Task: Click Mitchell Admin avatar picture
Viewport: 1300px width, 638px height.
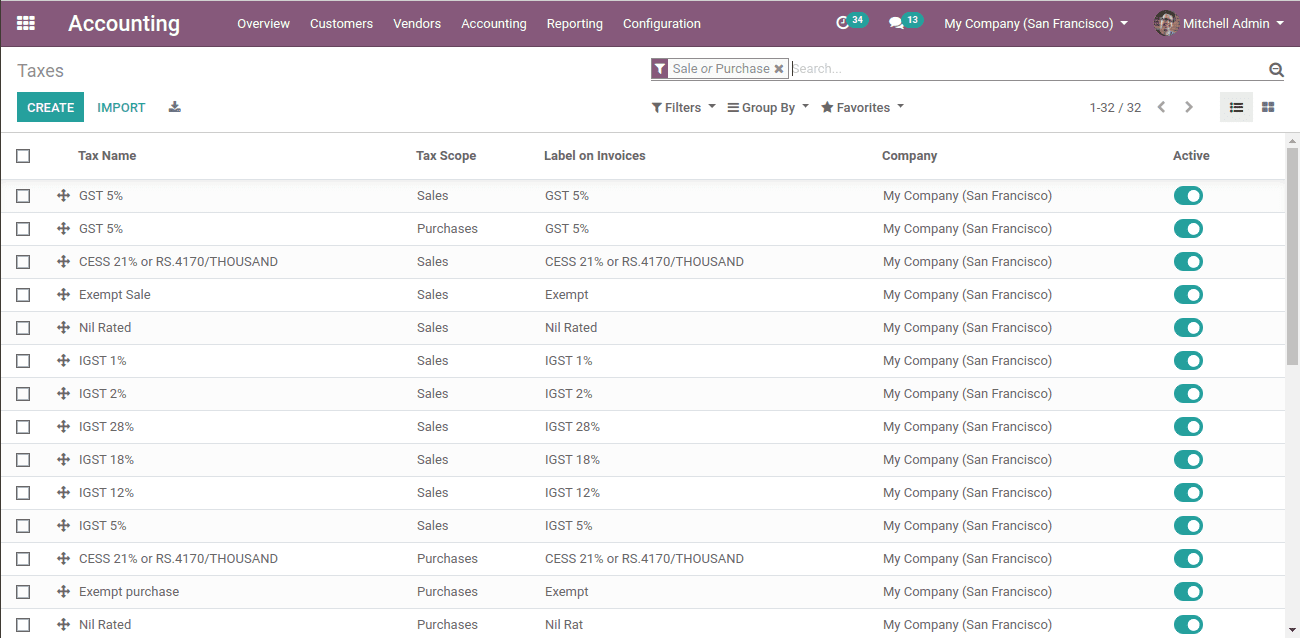Action: (1166, 23)
